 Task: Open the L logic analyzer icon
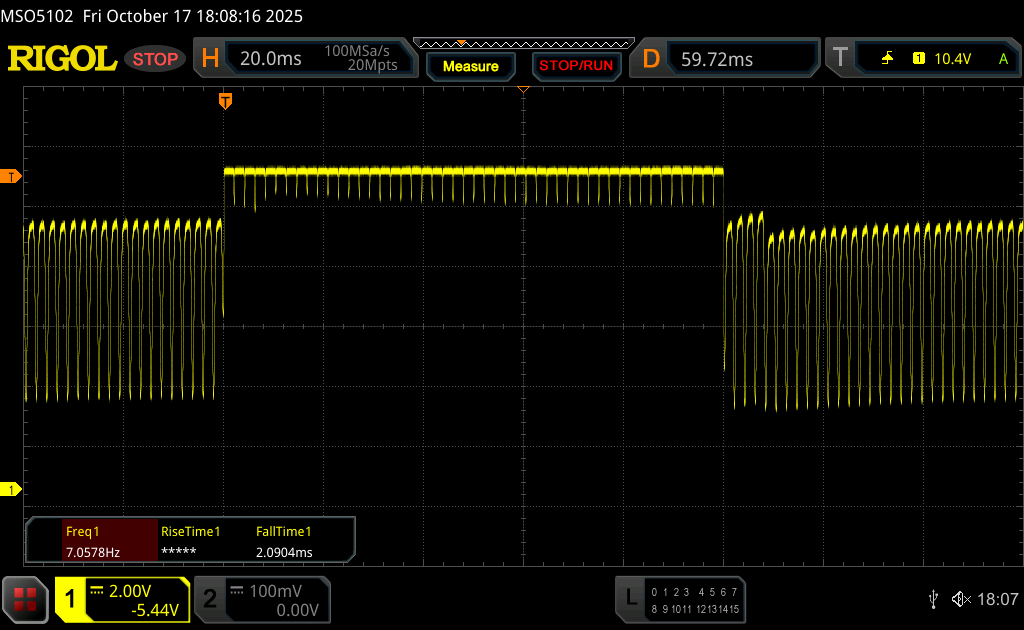pyautogui.click(x=630, y=598)
